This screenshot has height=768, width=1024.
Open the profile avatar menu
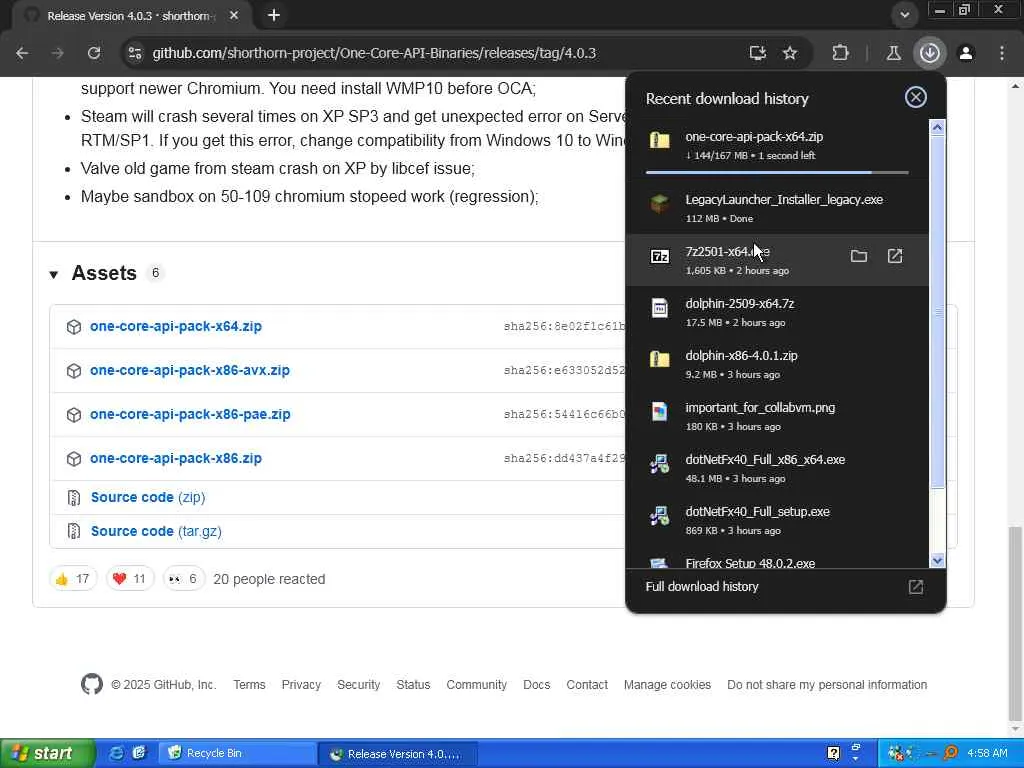tap(966, 53)
